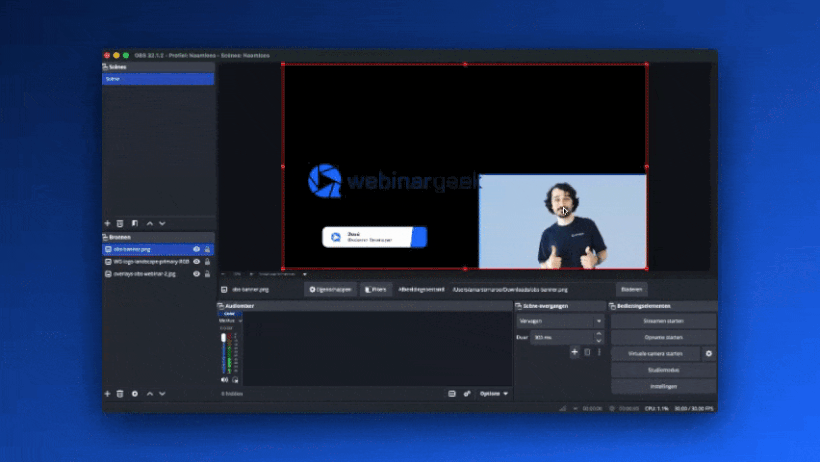Viewport: 820px width, 462px height.
Task: Click the webcam picture in preview
Action: click(x=563, y=222)
